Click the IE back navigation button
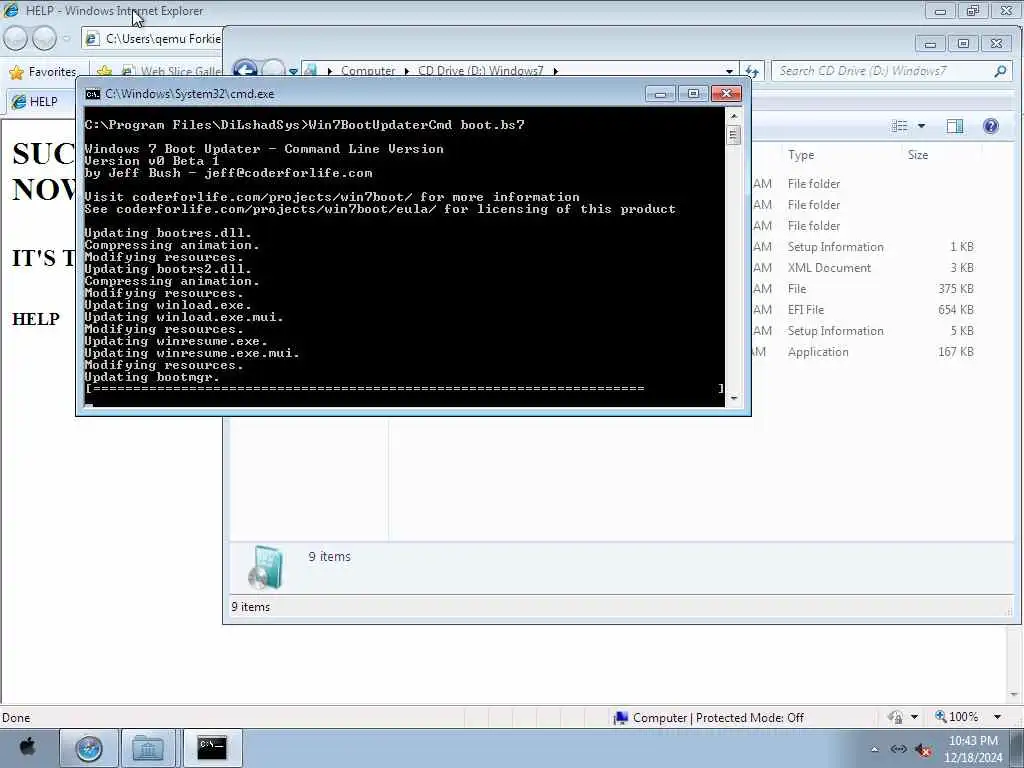 15,39
